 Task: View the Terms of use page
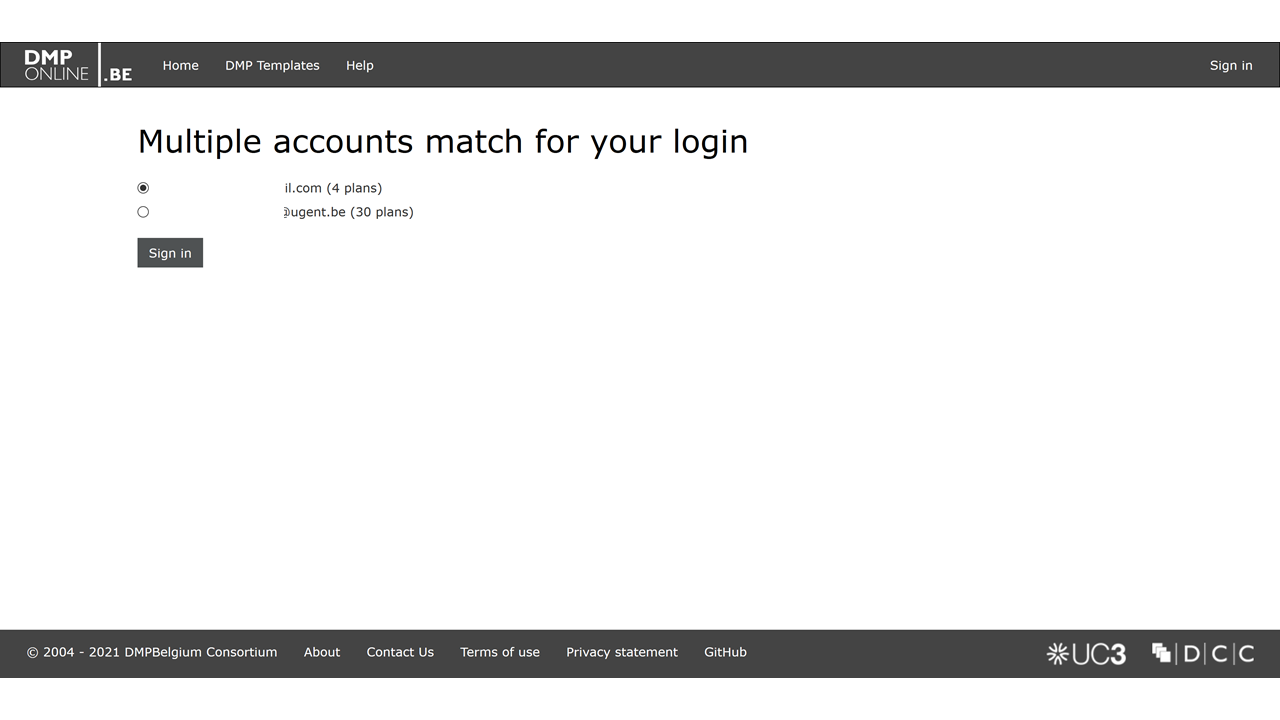(500, 652)
